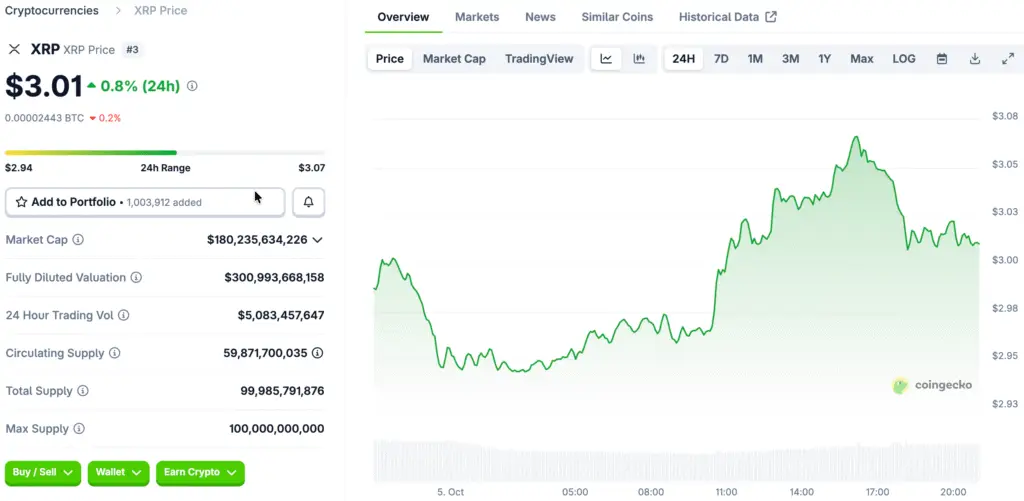Select the 7D time range
Viewport: 1024px width, 501px height.
(720, 59)
